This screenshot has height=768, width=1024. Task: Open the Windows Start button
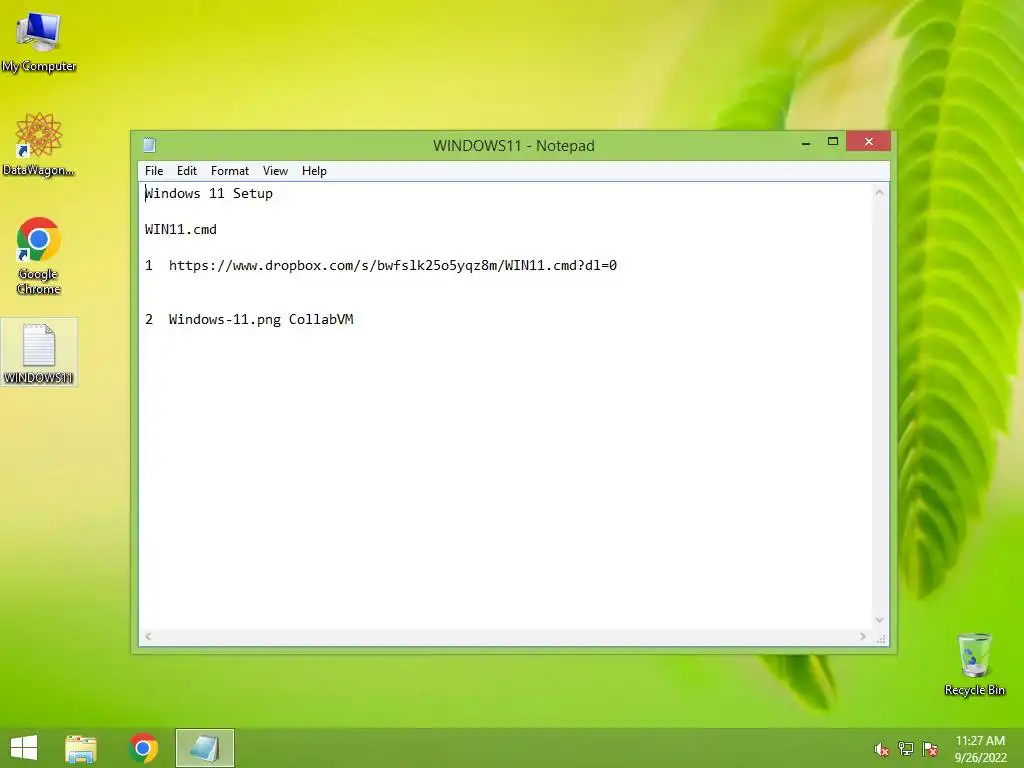[24, 748]
